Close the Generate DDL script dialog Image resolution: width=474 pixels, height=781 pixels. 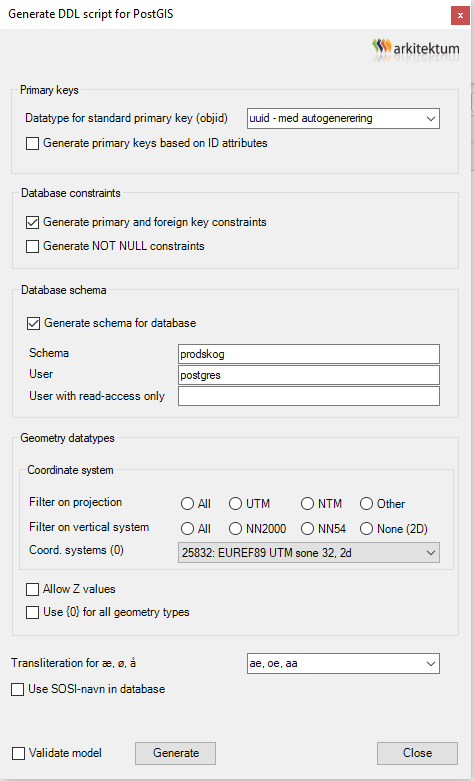[x=461, y=15]
